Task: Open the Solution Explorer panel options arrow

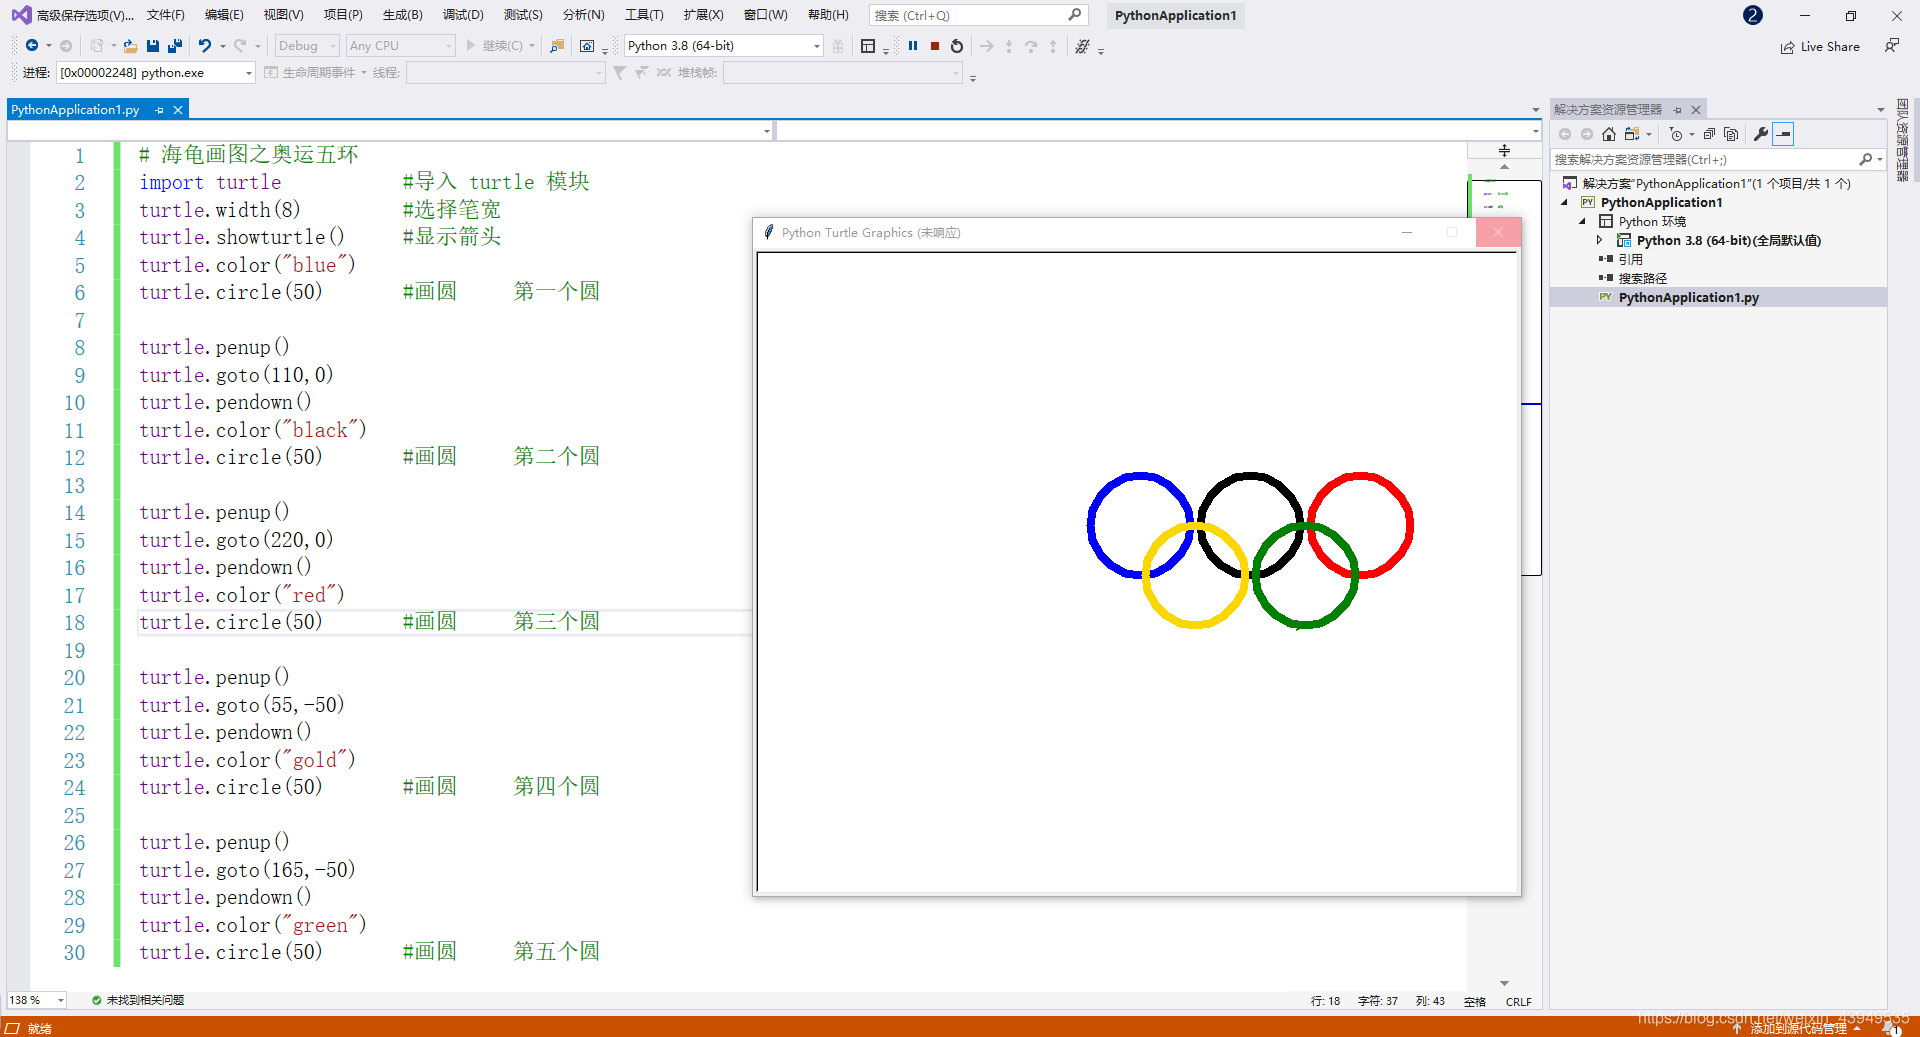Action: pos(1880,110)
